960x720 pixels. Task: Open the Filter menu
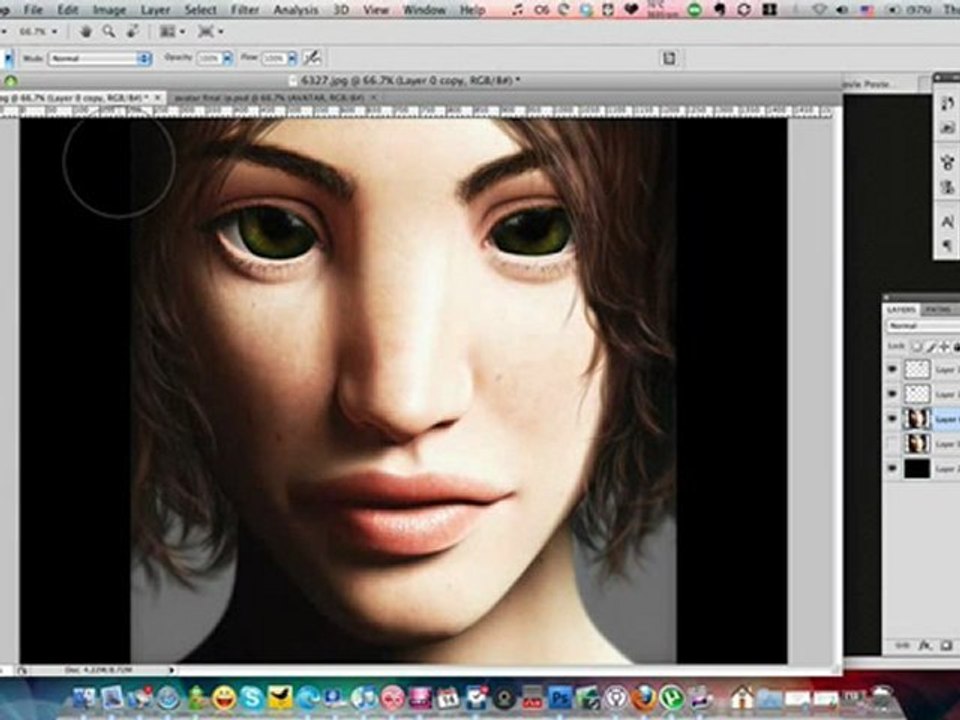[x=244, y=9]
